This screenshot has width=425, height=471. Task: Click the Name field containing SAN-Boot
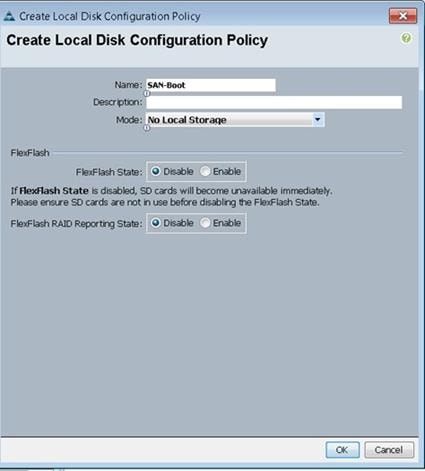click(x=211, y=85)
